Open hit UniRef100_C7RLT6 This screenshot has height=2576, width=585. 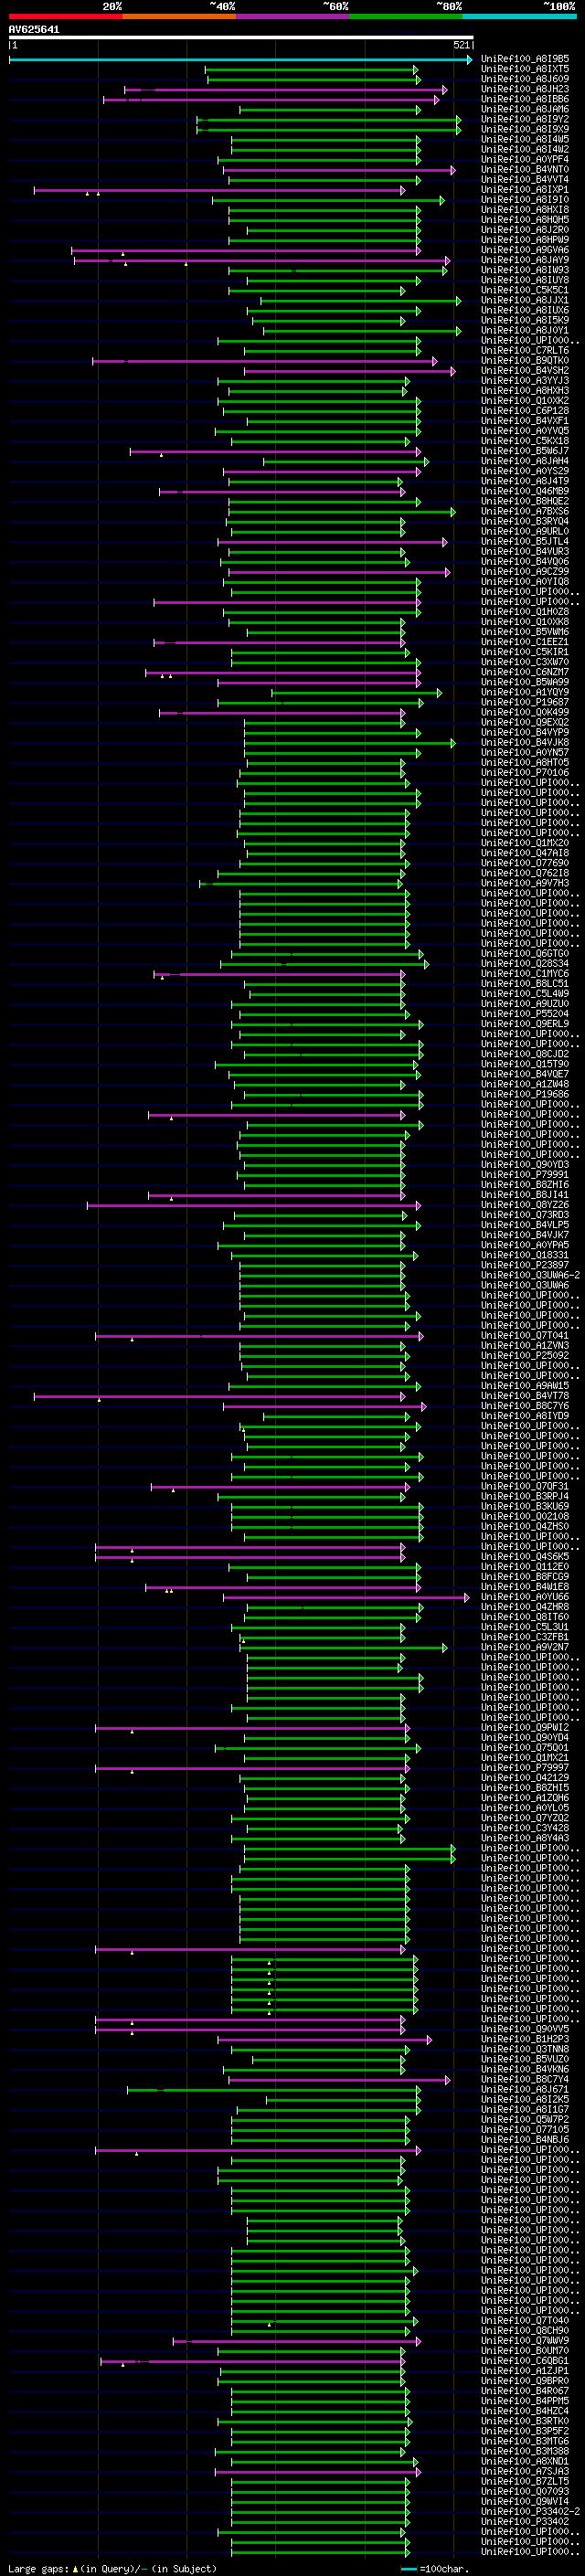point(525,350)
